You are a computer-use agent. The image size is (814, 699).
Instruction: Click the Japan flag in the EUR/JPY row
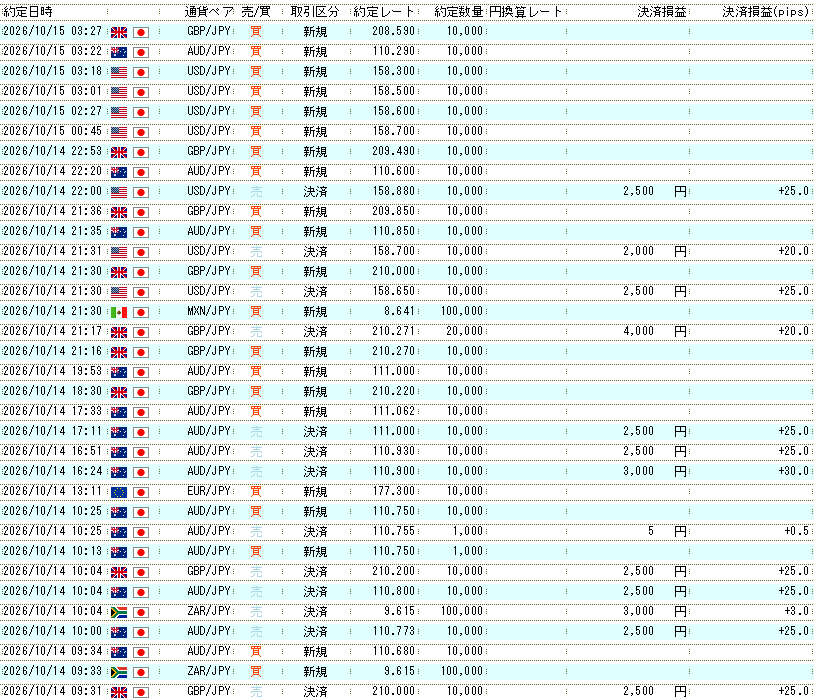tap(141, 492)
